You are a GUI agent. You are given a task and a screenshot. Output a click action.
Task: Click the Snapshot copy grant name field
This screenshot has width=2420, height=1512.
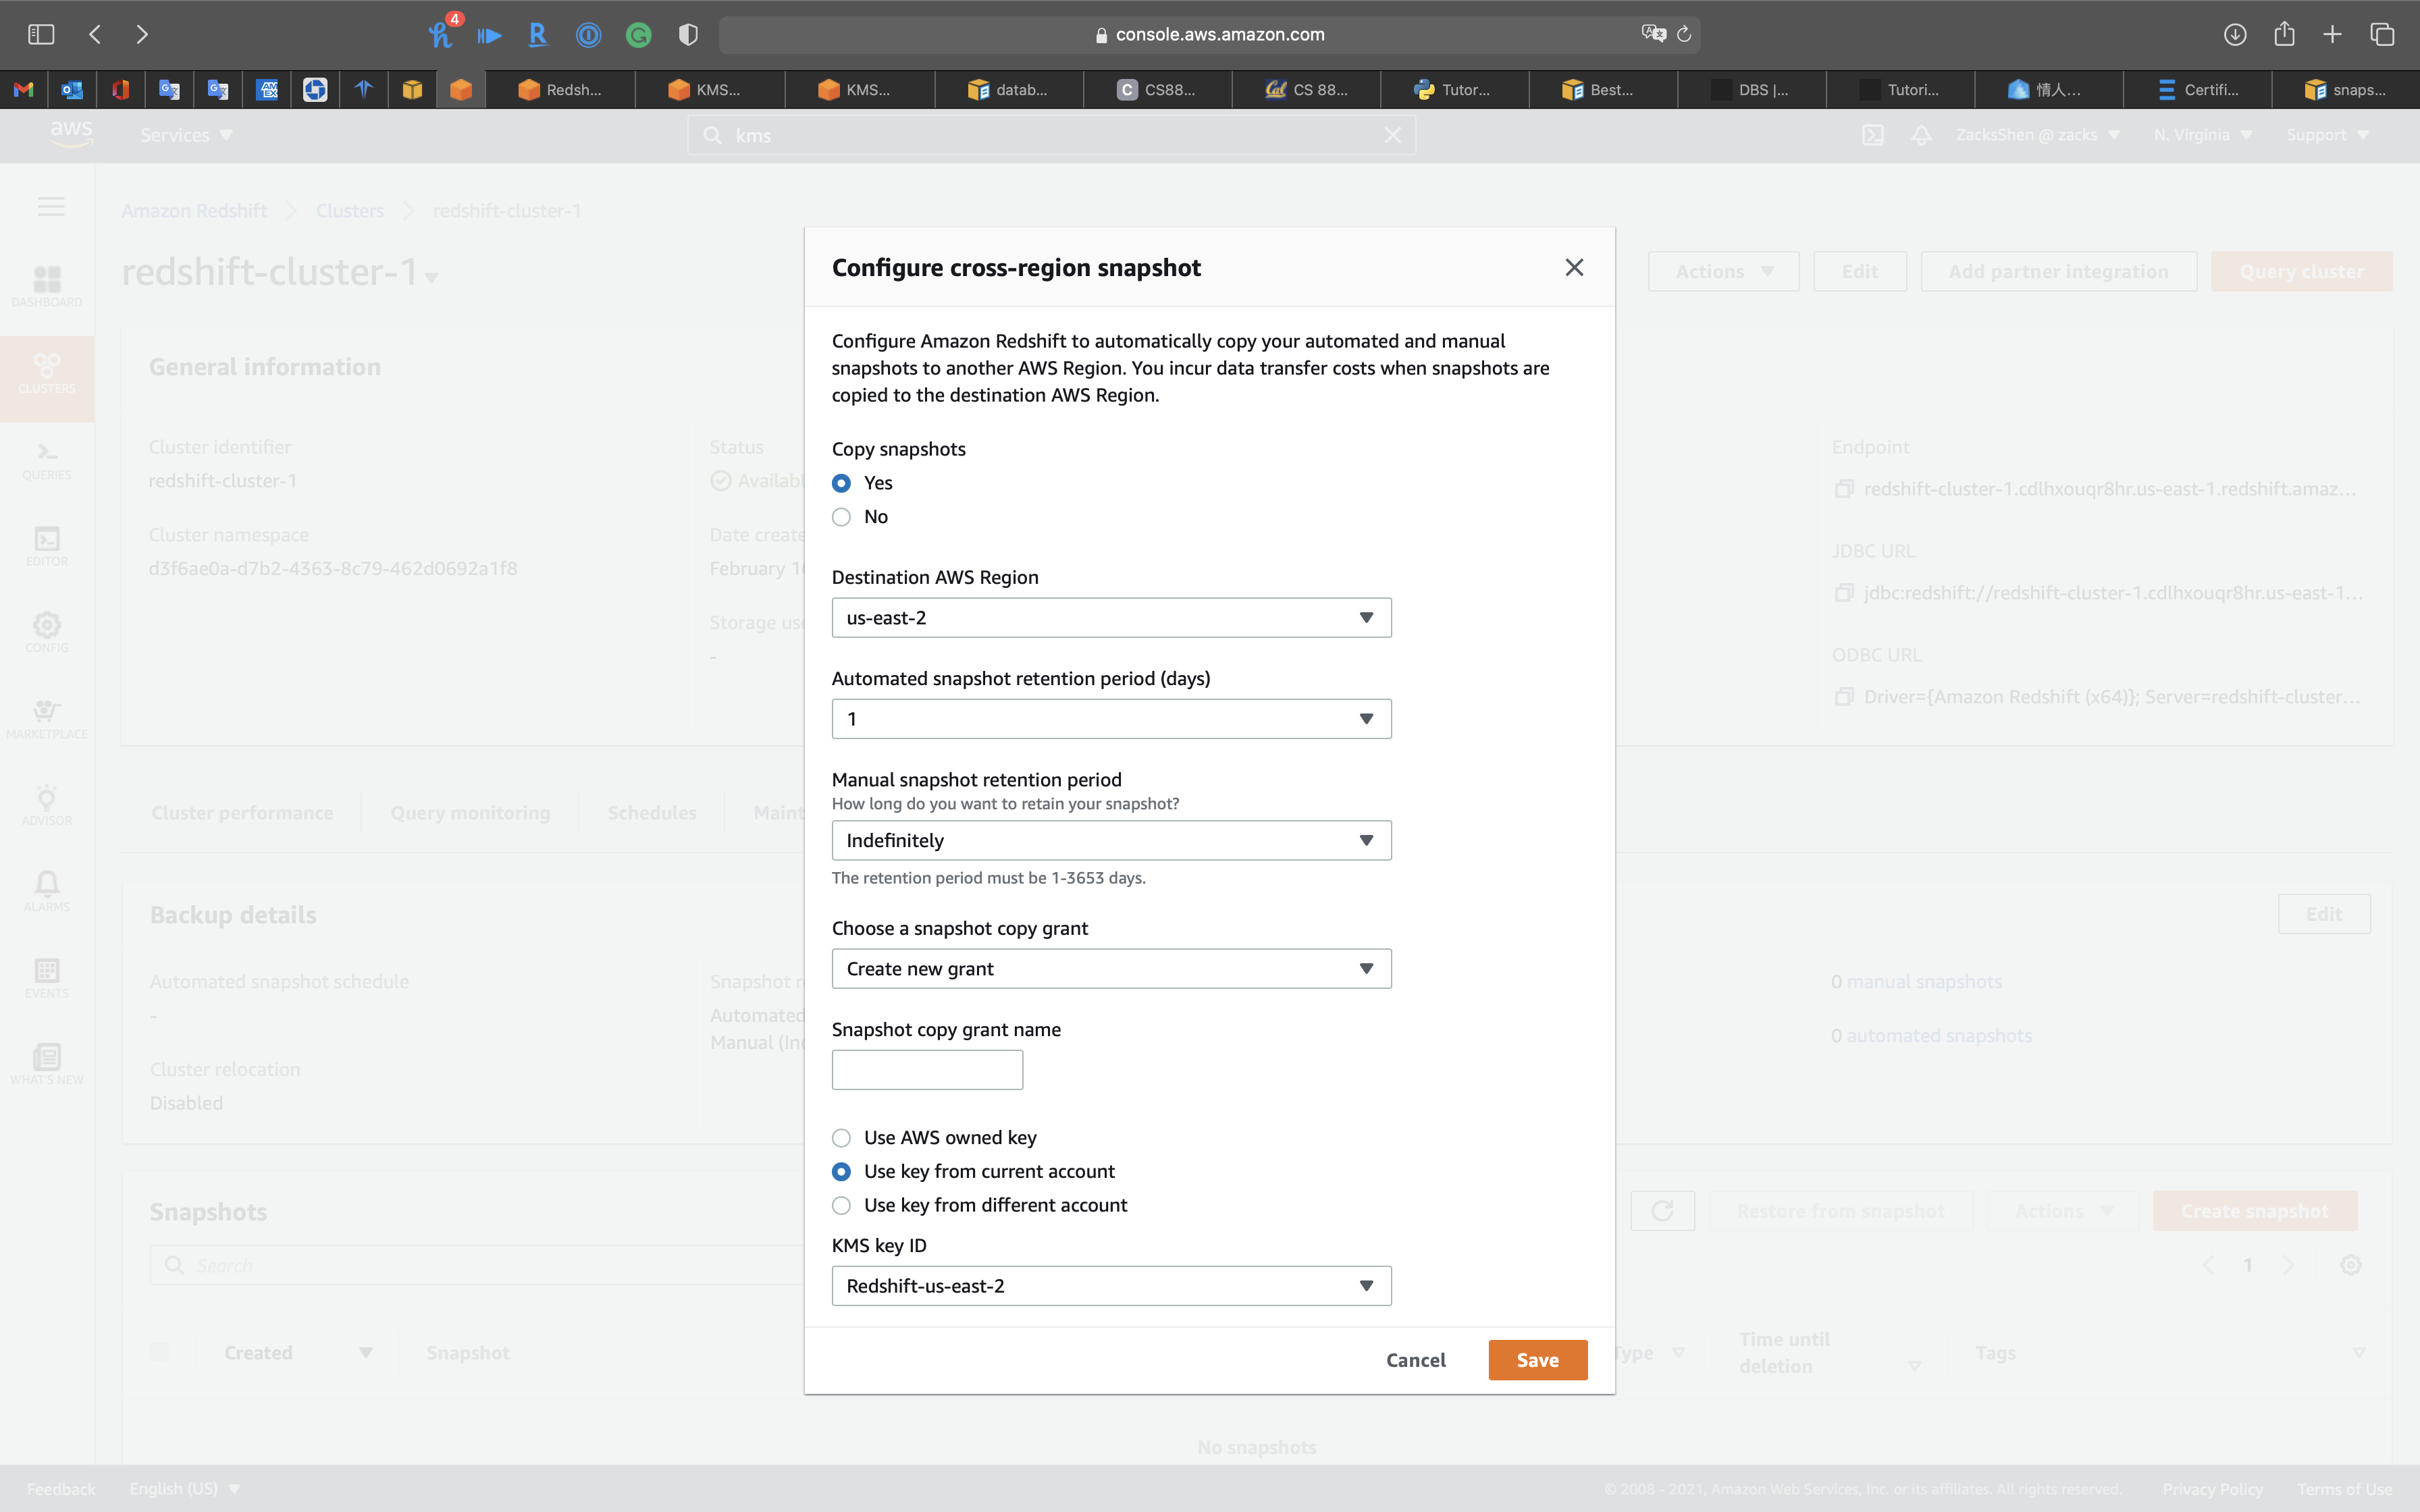927,1070
